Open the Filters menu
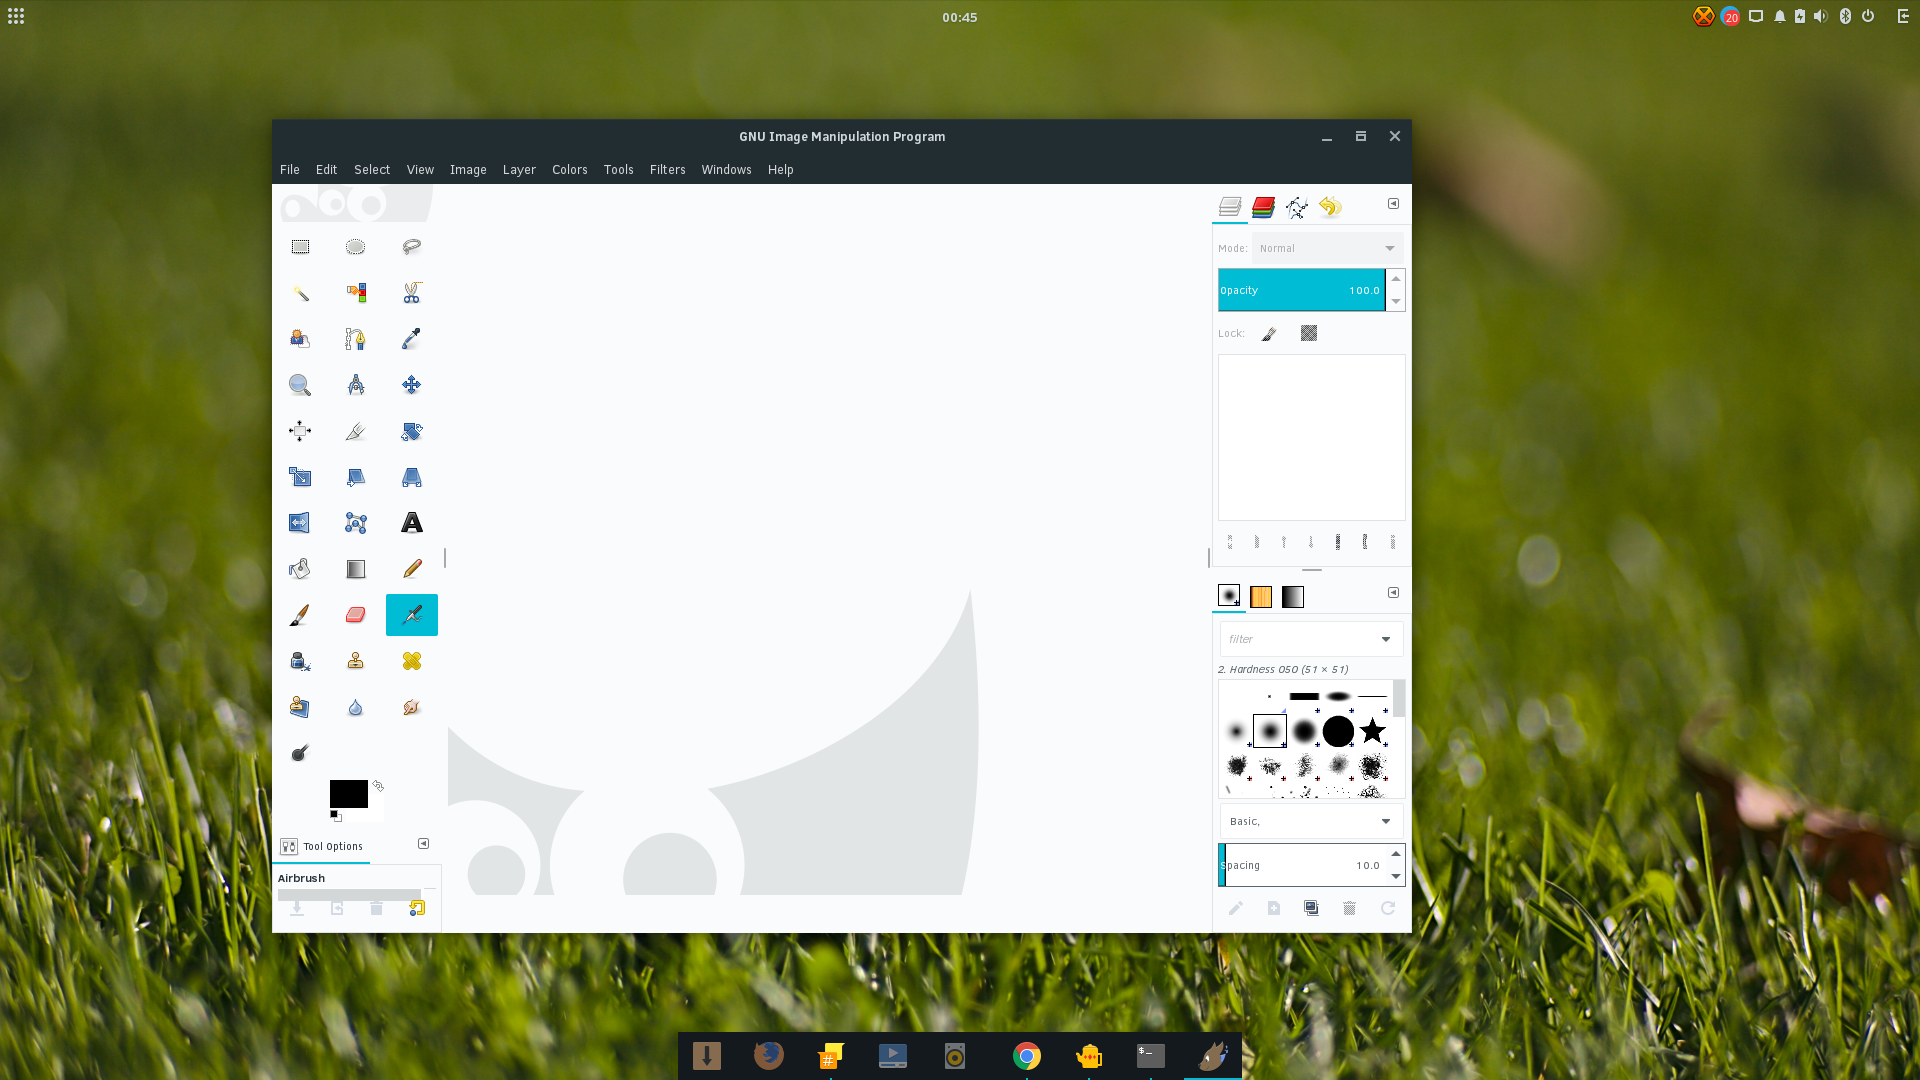The height and width of the screenshot is (1080, 1920). tap(668, 170)
